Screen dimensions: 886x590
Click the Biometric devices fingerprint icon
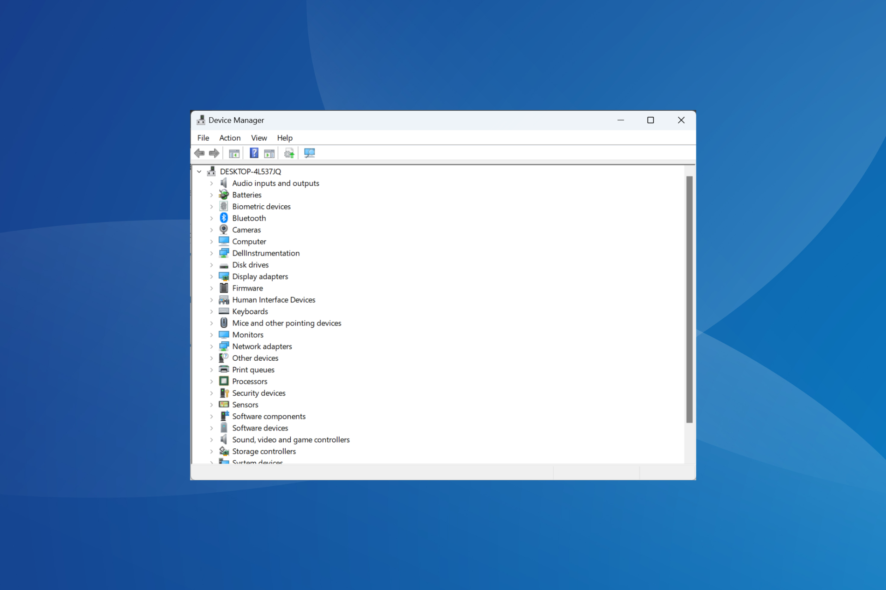pos(224,206)
